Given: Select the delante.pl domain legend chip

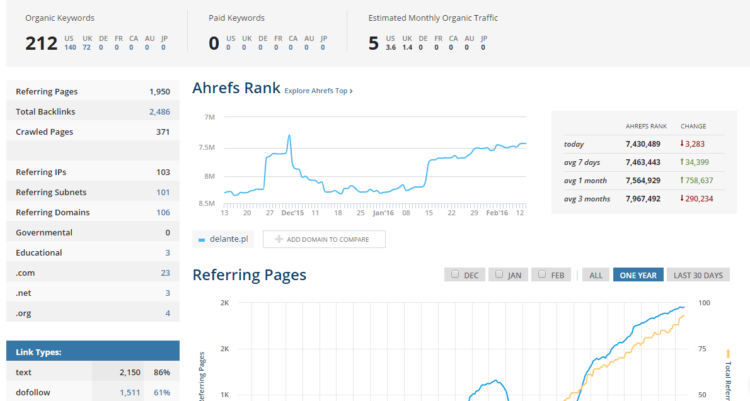Looking at the screenshot, I should tap(223, 239).
